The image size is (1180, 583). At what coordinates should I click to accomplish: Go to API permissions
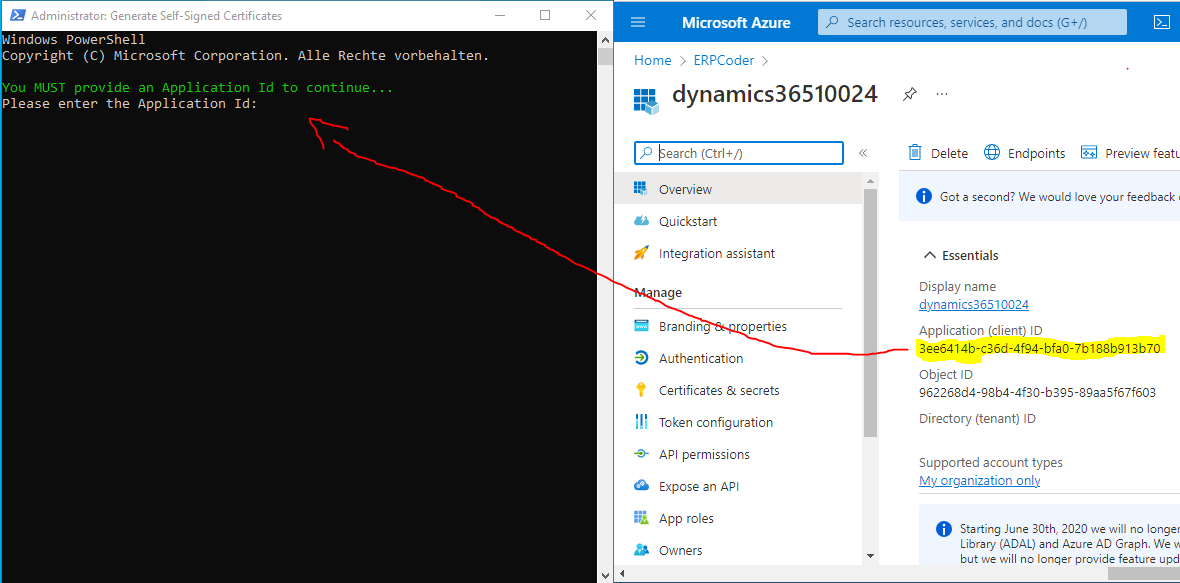click(703, 454)
